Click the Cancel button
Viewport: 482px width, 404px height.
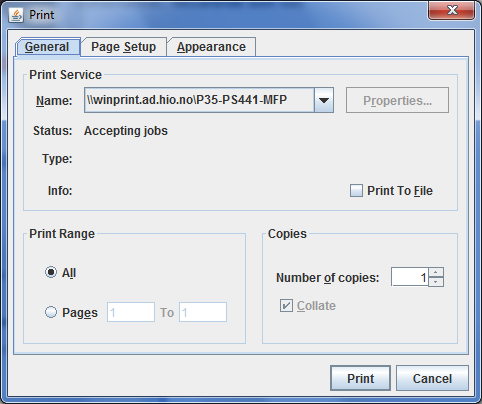click(432, 378)
